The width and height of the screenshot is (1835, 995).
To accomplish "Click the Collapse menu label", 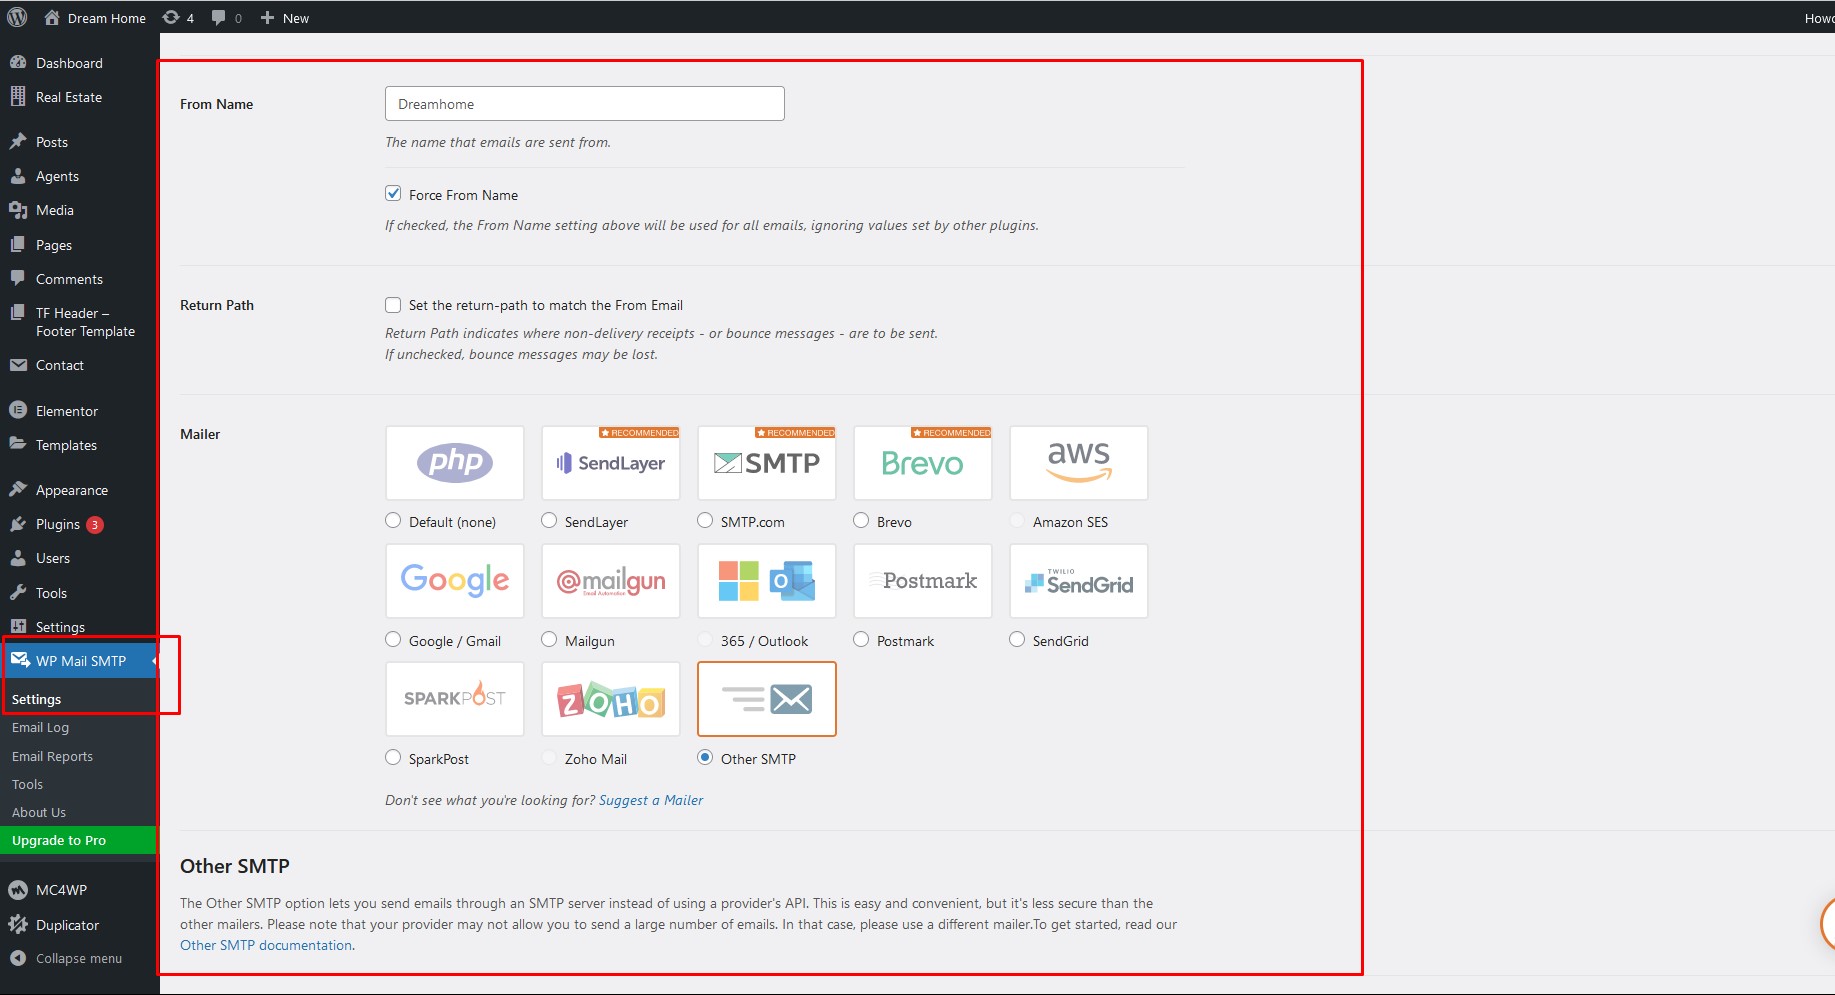I will (x=79, y=958).
